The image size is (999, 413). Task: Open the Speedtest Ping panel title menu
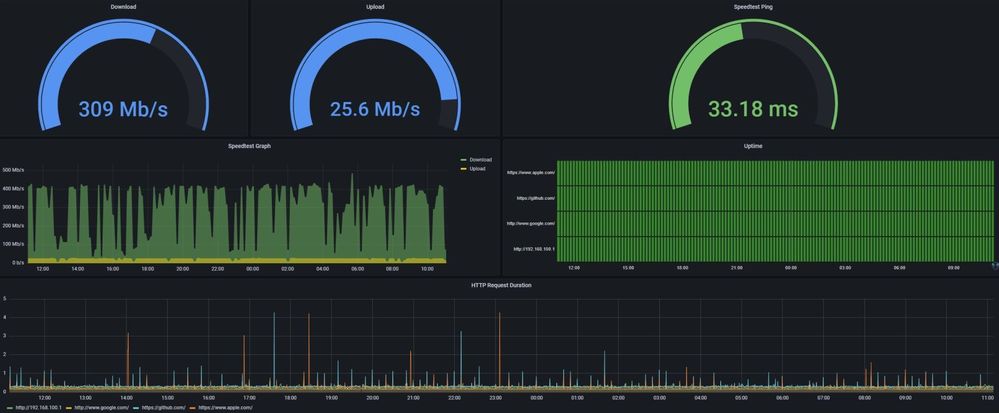752,7
